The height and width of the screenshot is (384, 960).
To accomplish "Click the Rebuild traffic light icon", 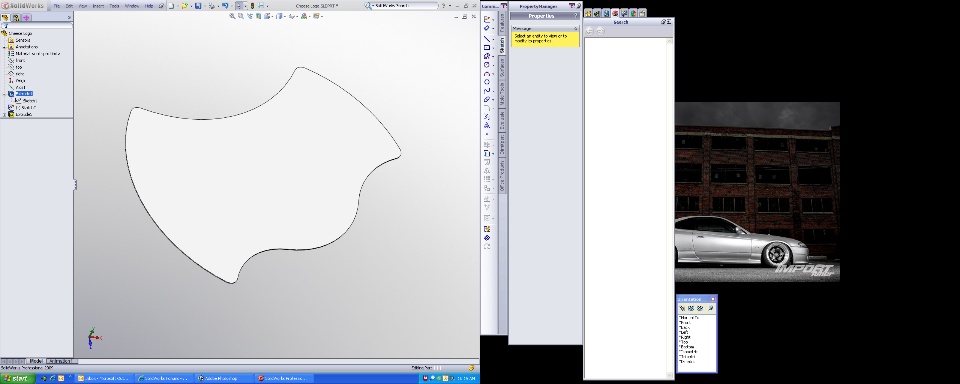I will click(252, 6).
